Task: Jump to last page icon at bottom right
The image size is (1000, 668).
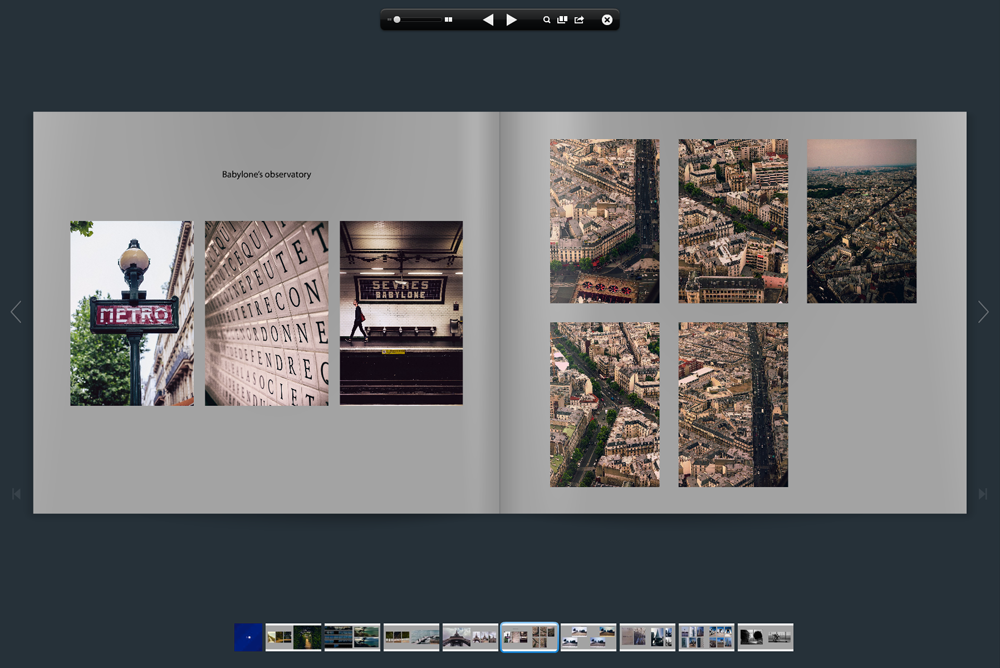Action: pyautogui.click(x=983, y=494)
